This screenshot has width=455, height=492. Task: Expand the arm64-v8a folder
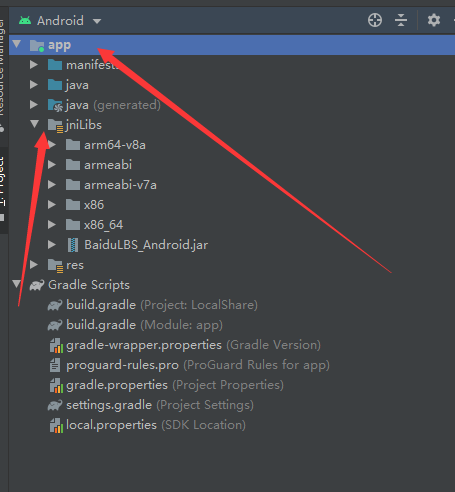(x=52, y=144)
